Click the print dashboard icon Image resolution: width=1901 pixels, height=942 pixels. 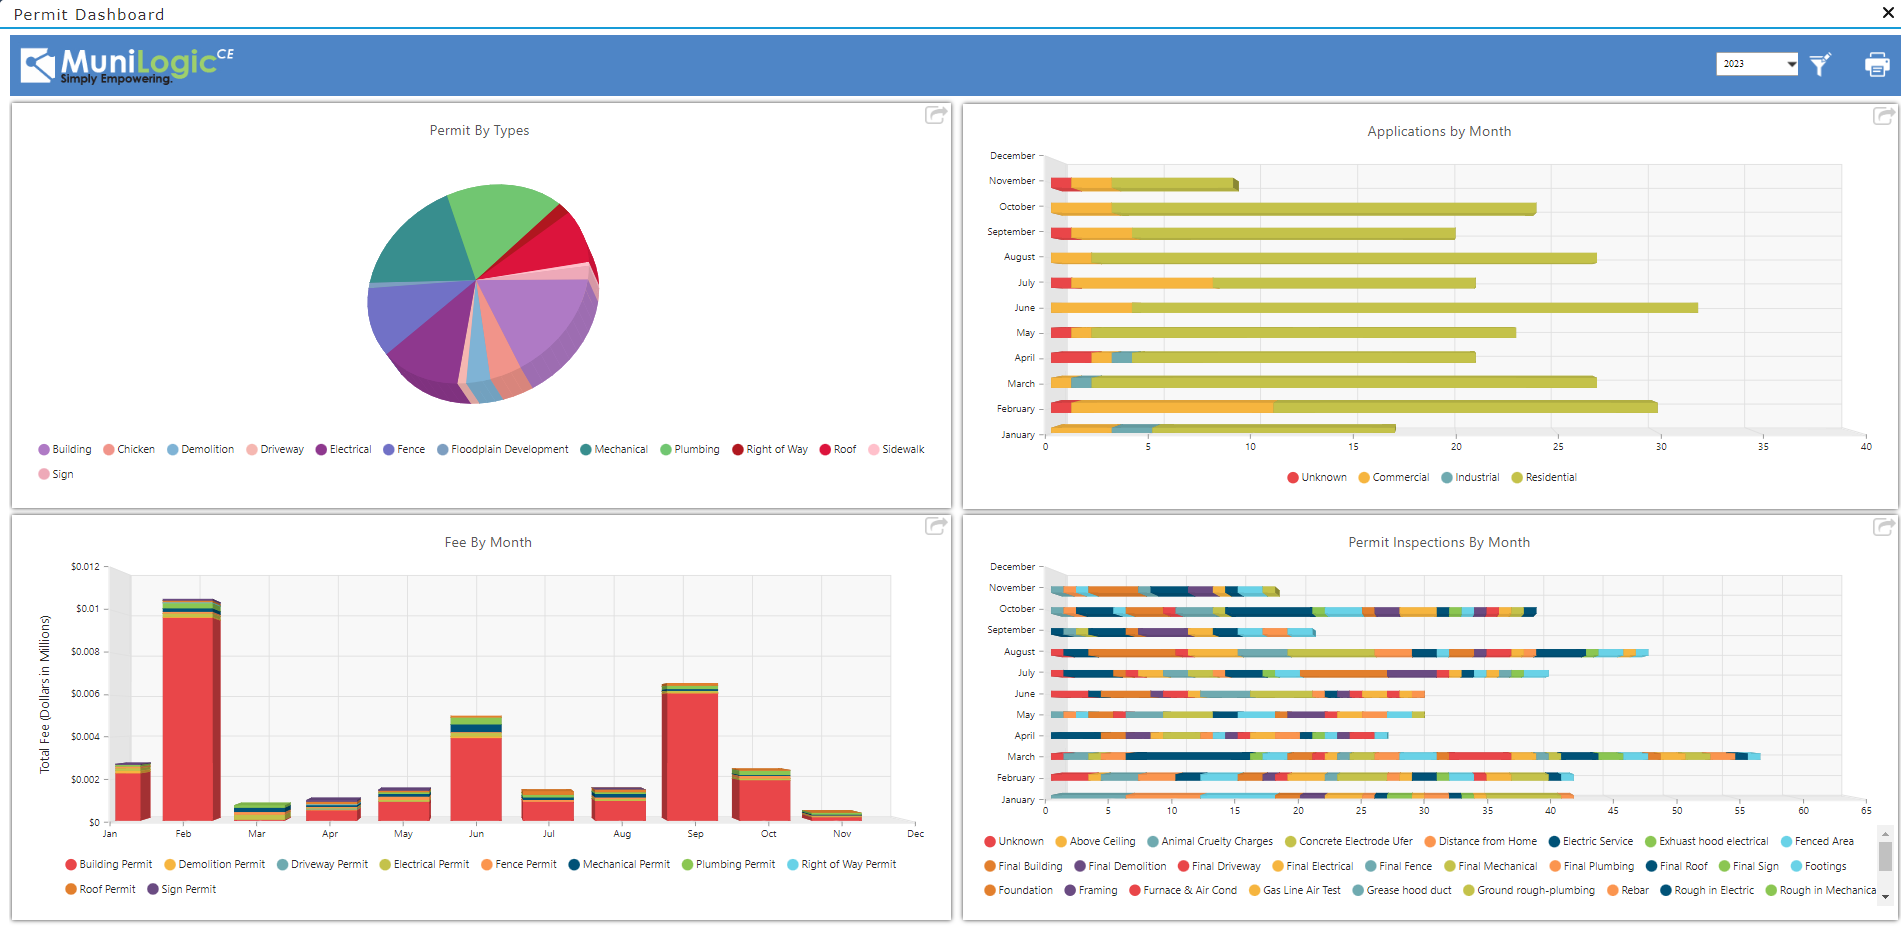click(x=1877, y=65)
